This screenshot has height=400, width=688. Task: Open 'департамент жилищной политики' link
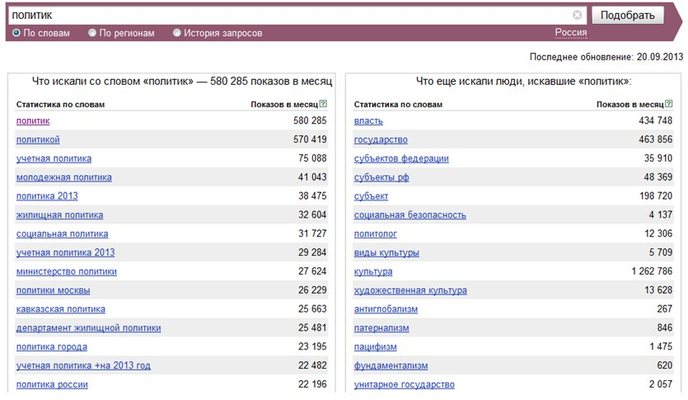point(89,328)
